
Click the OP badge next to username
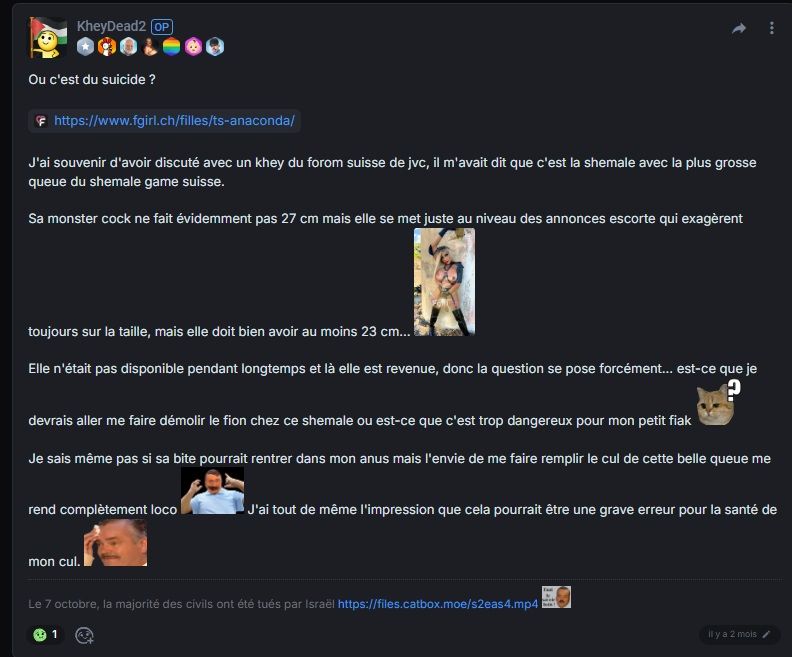coord(162,27)
